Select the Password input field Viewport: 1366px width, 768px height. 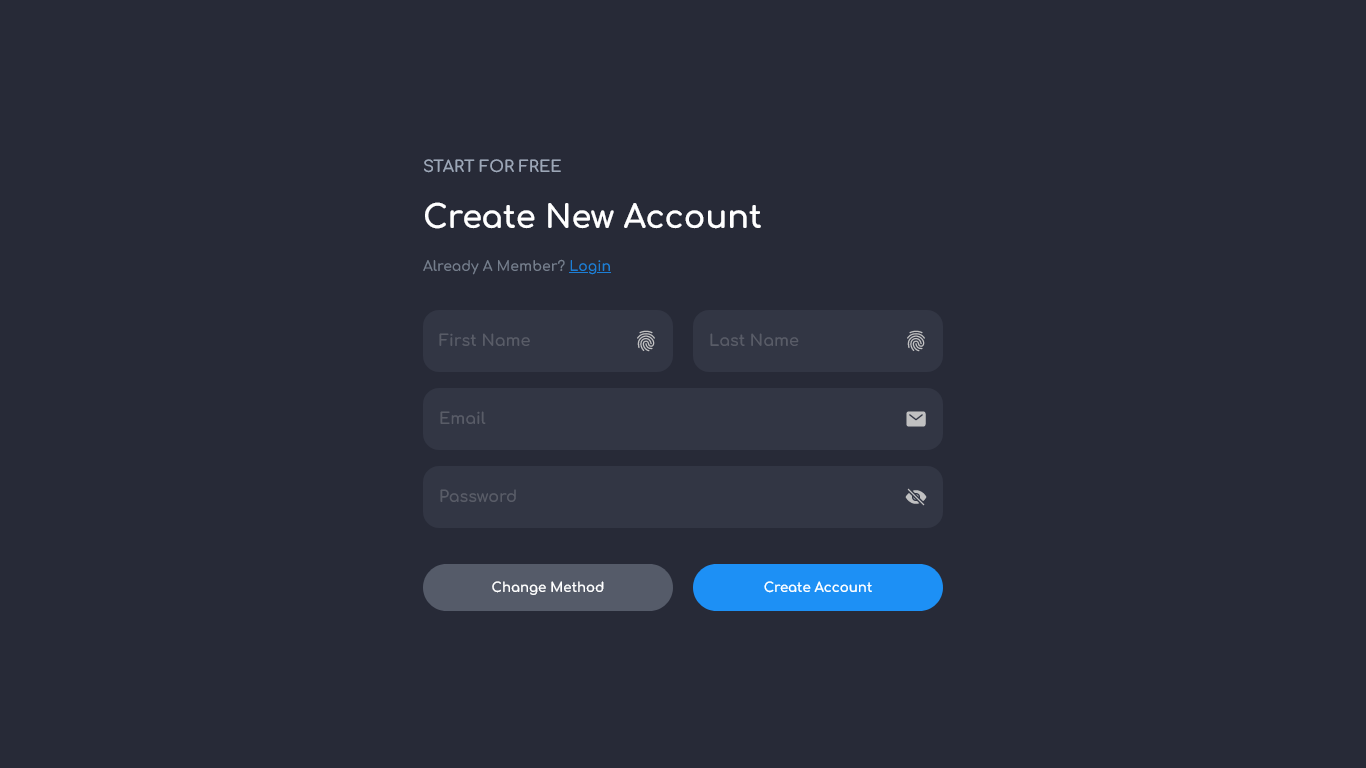[x=683, y=497]
